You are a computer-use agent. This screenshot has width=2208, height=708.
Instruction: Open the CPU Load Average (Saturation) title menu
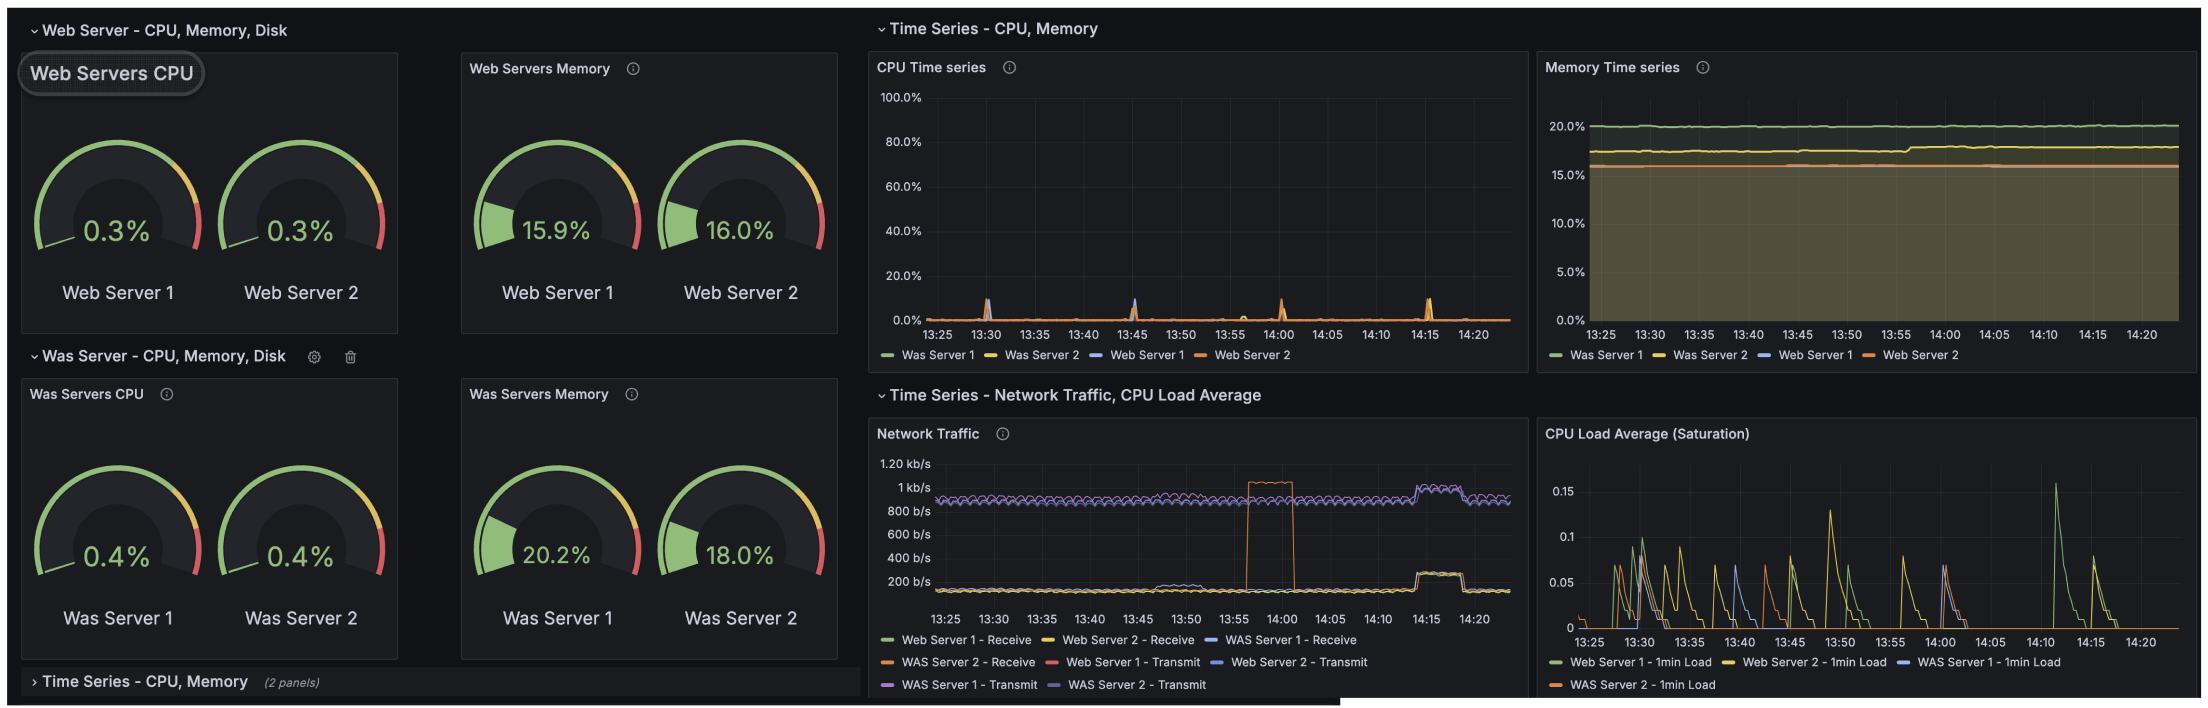click(1647, 434)
